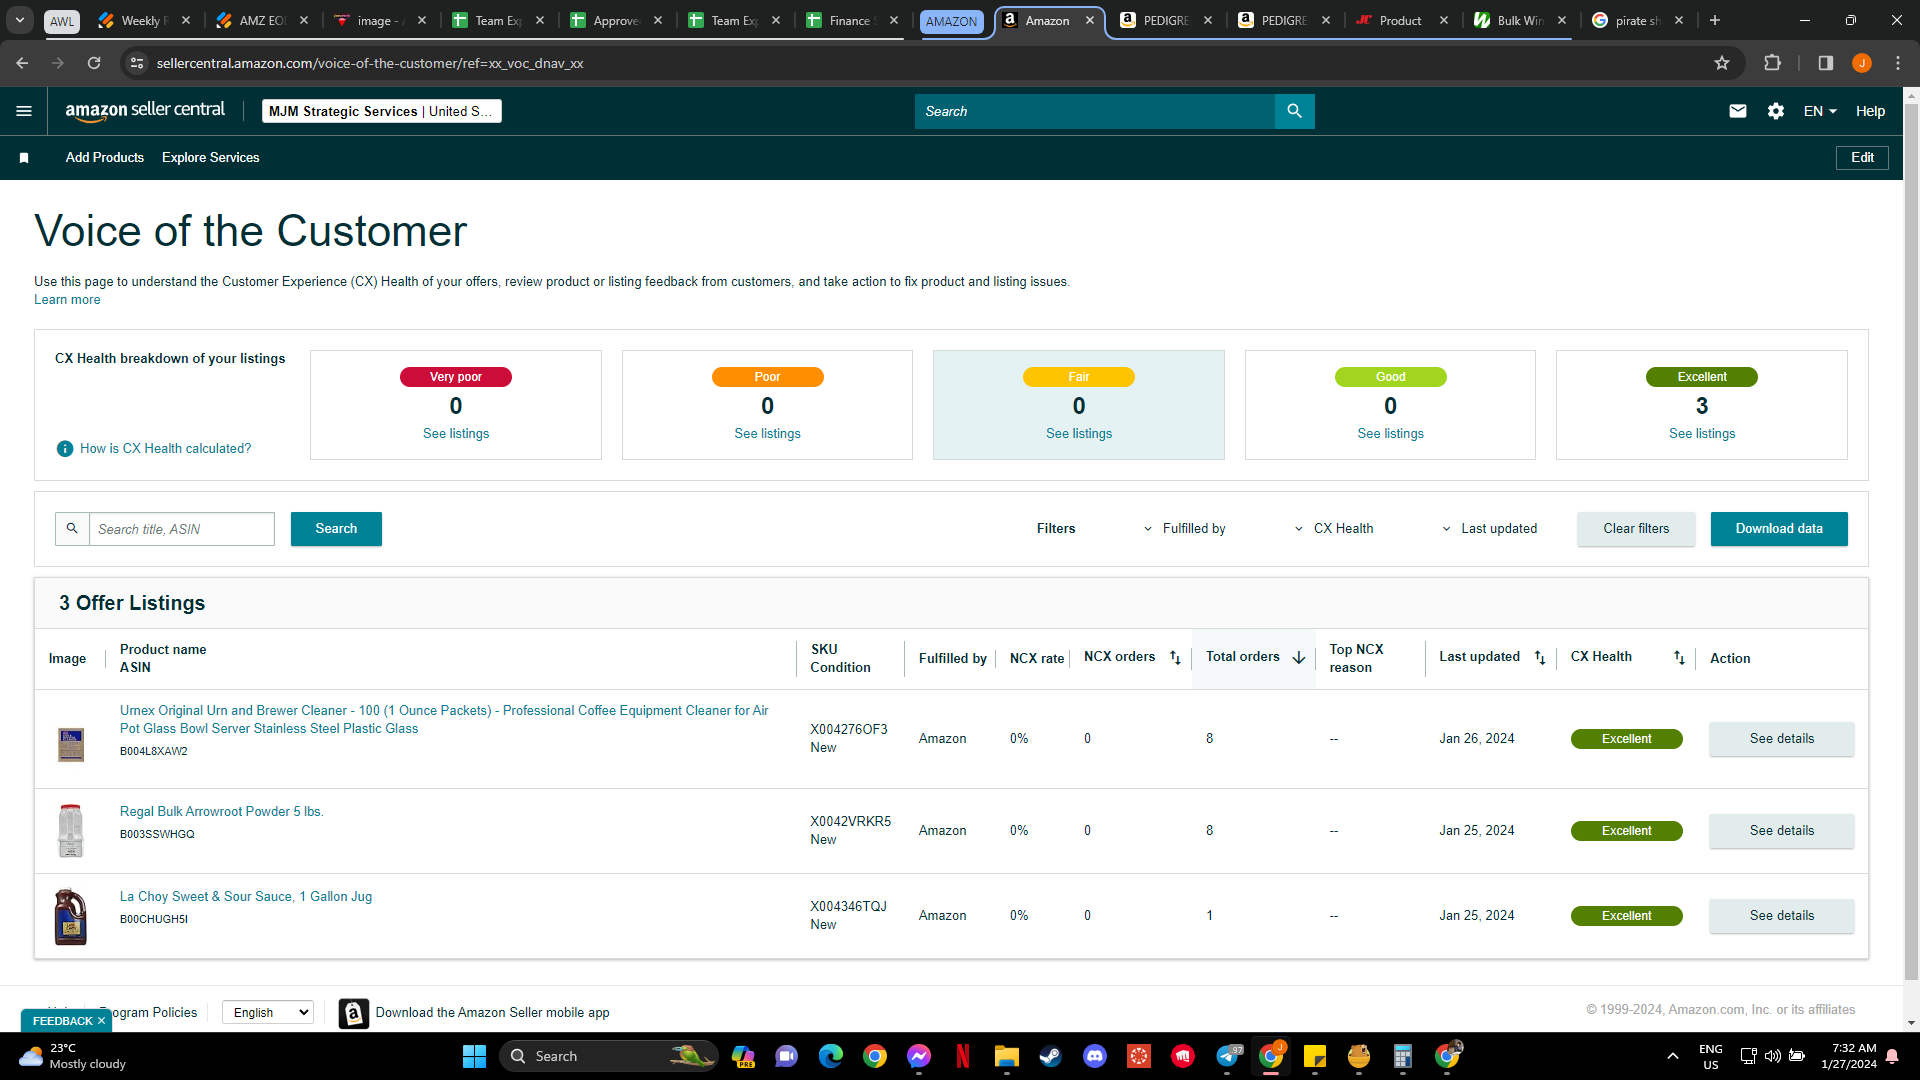1920x1080 pixels.
Task: Close the FEEDBACK tab
Action: tap(101, 1021)
